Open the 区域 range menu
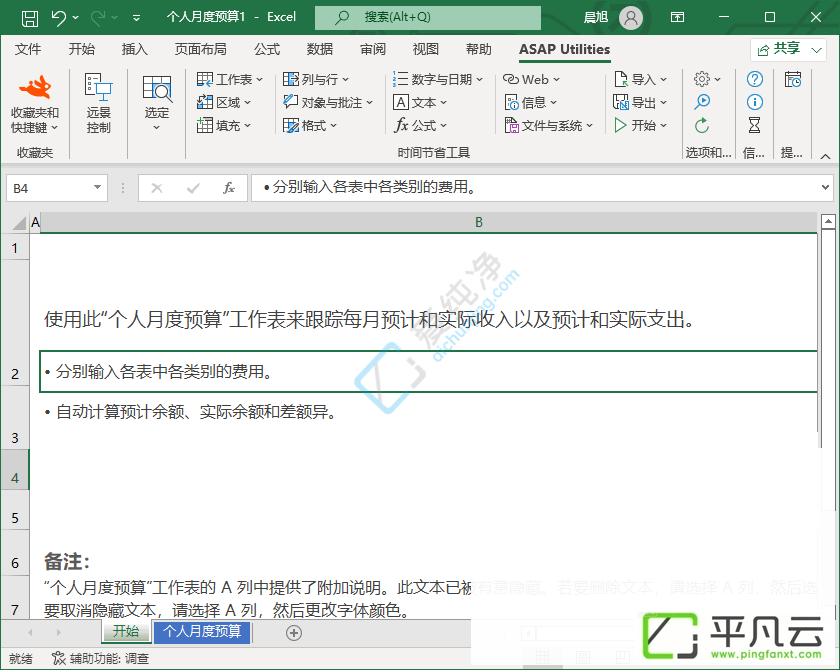Viewport: 840px width, 670px height. 224,102
